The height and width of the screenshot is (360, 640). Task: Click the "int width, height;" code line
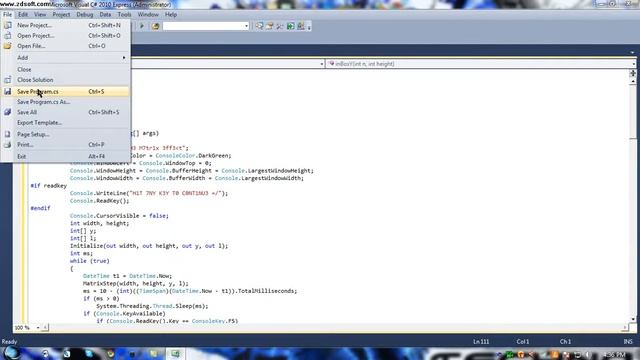(99, 223)
